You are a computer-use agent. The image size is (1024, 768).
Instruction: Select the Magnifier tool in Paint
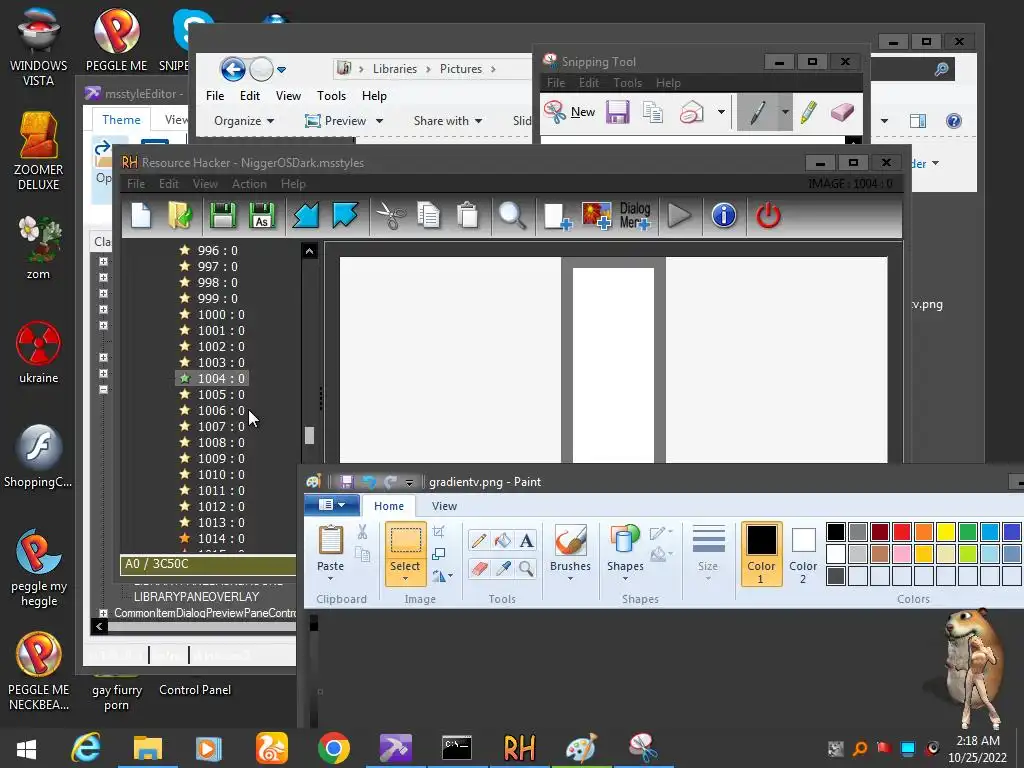coord(526,568)
